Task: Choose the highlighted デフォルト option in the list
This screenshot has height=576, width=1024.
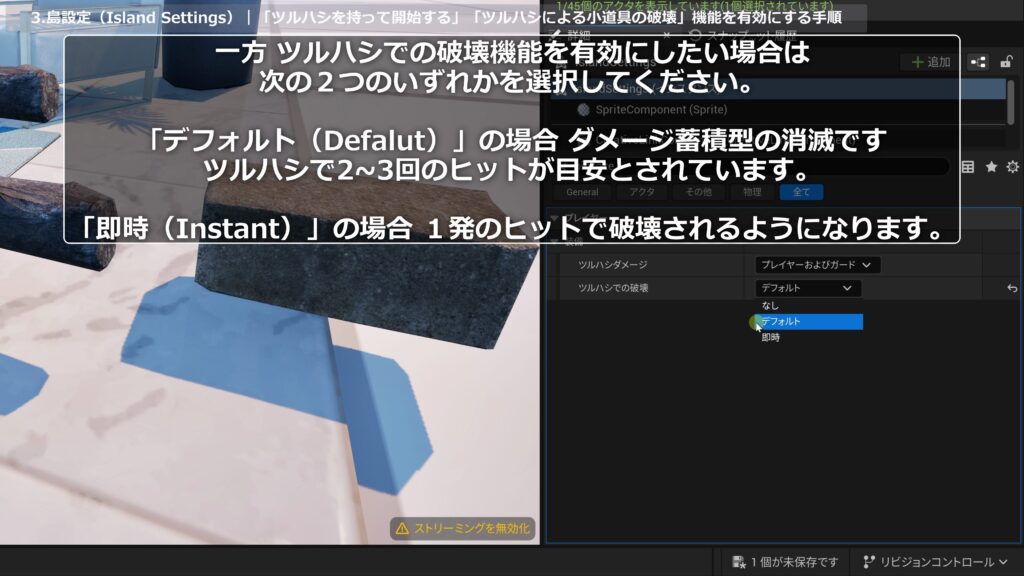Action: click(x=808, y=321)
